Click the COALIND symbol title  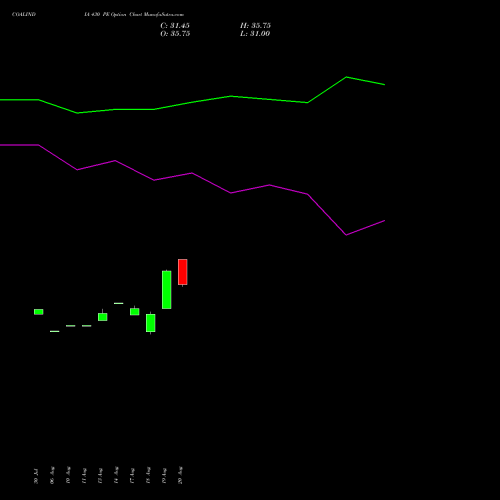click(x=24, y=15)
